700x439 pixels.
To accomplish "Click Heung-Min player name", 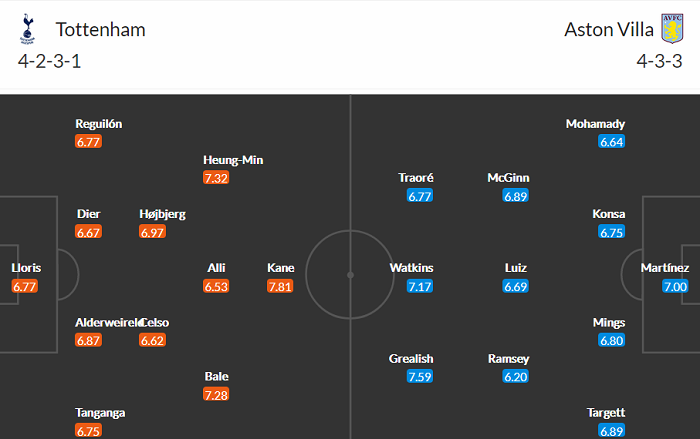I will (x=233, y=160).
